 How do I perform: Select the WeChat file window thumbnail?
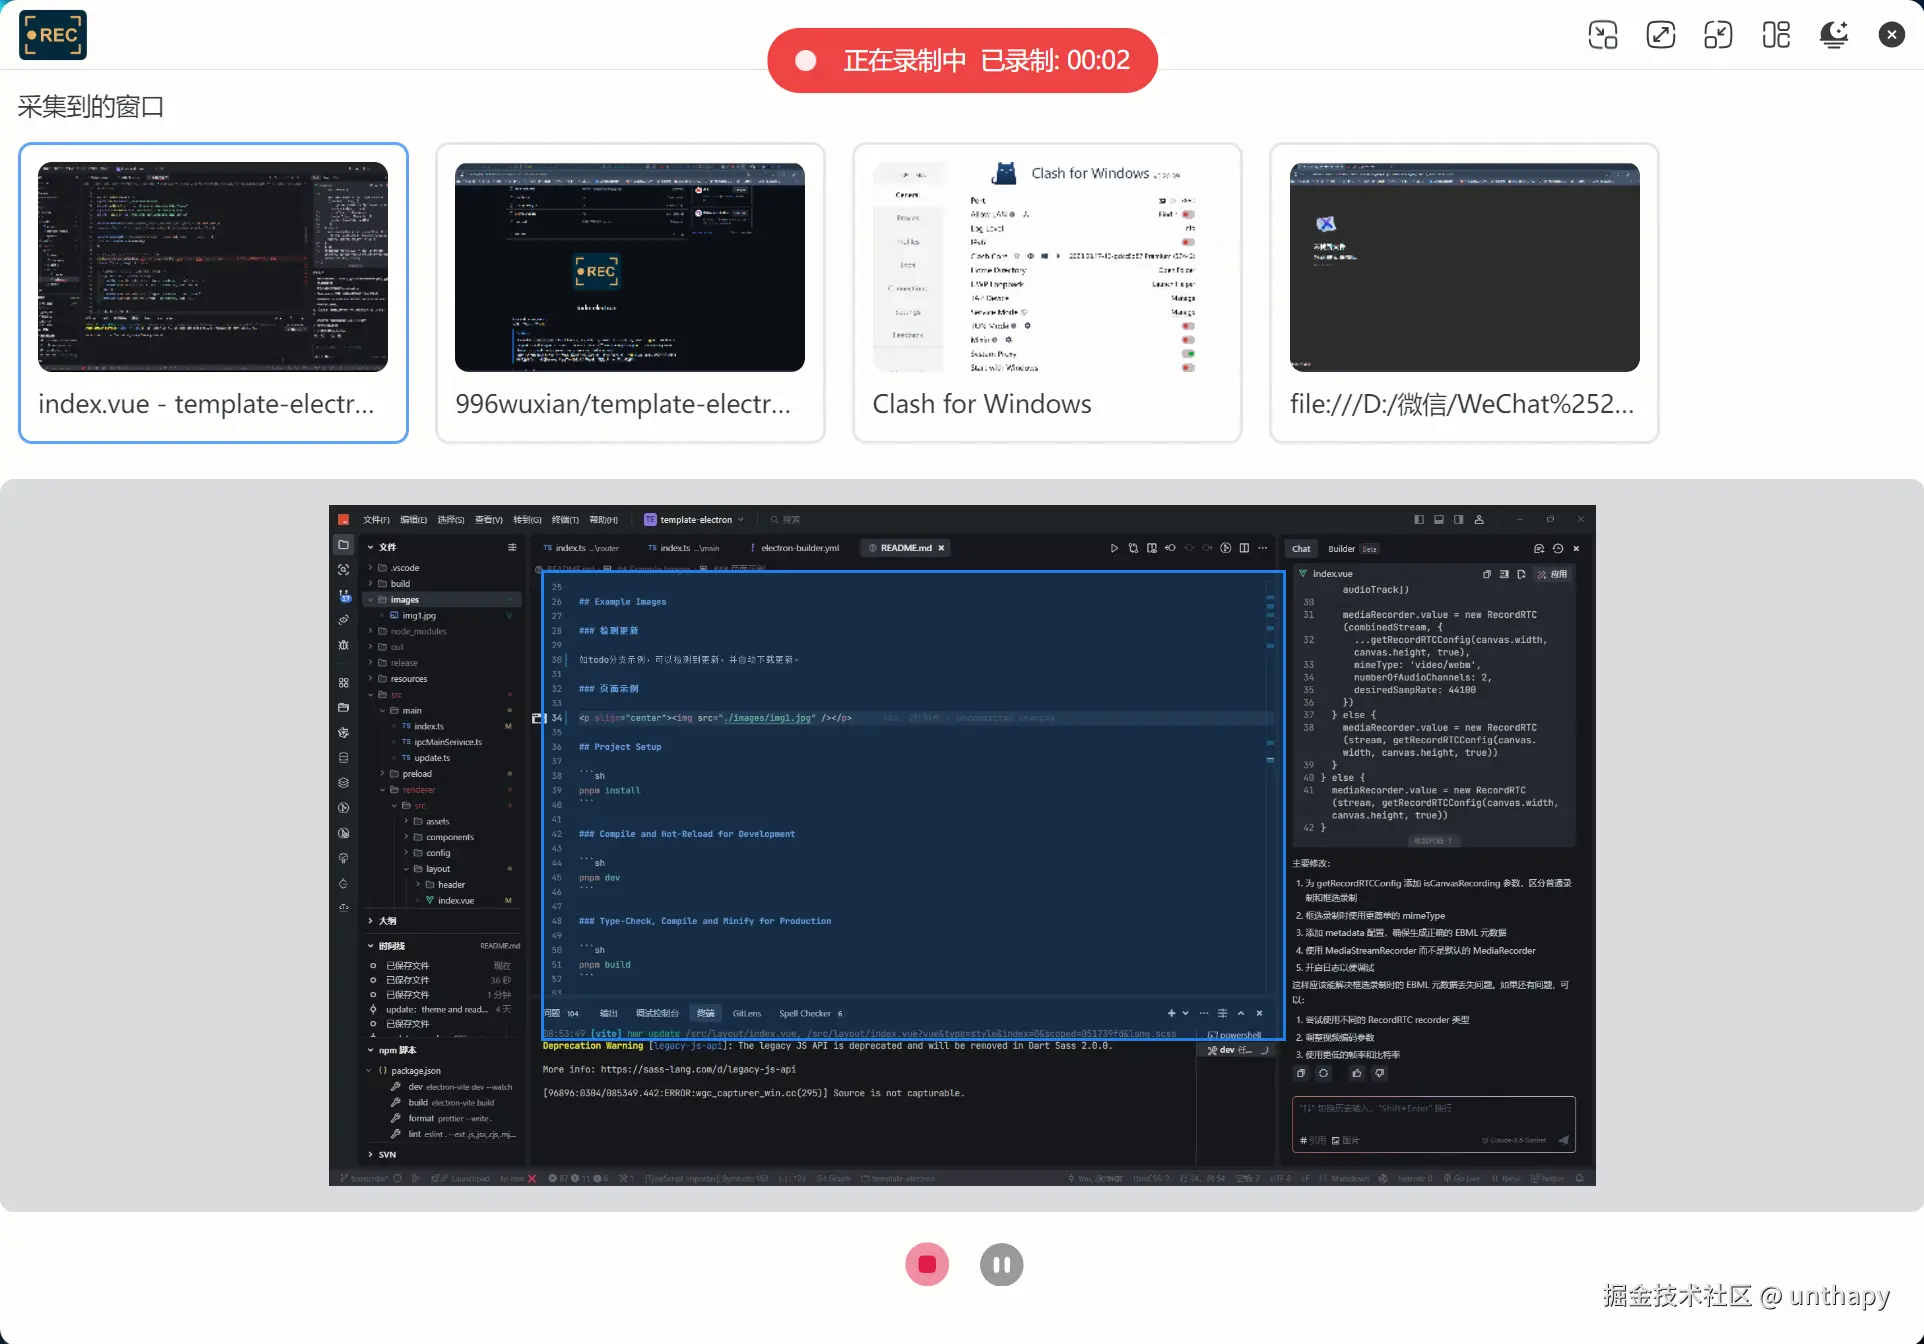(1464, 292)
